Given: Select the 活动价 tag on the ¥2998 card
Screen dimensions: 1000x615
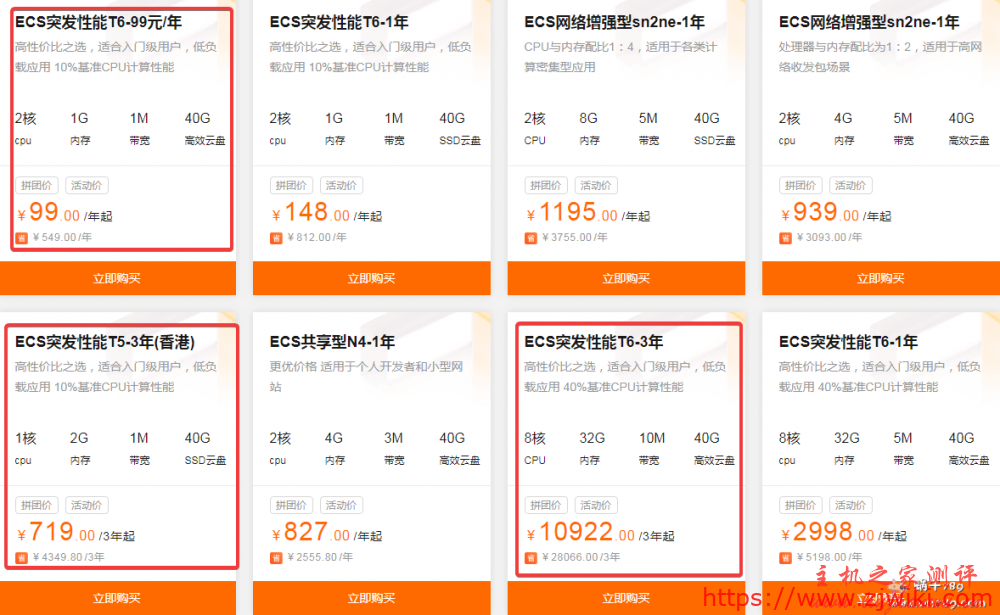Looking at the screenshot, I should (x=851, y=506).
